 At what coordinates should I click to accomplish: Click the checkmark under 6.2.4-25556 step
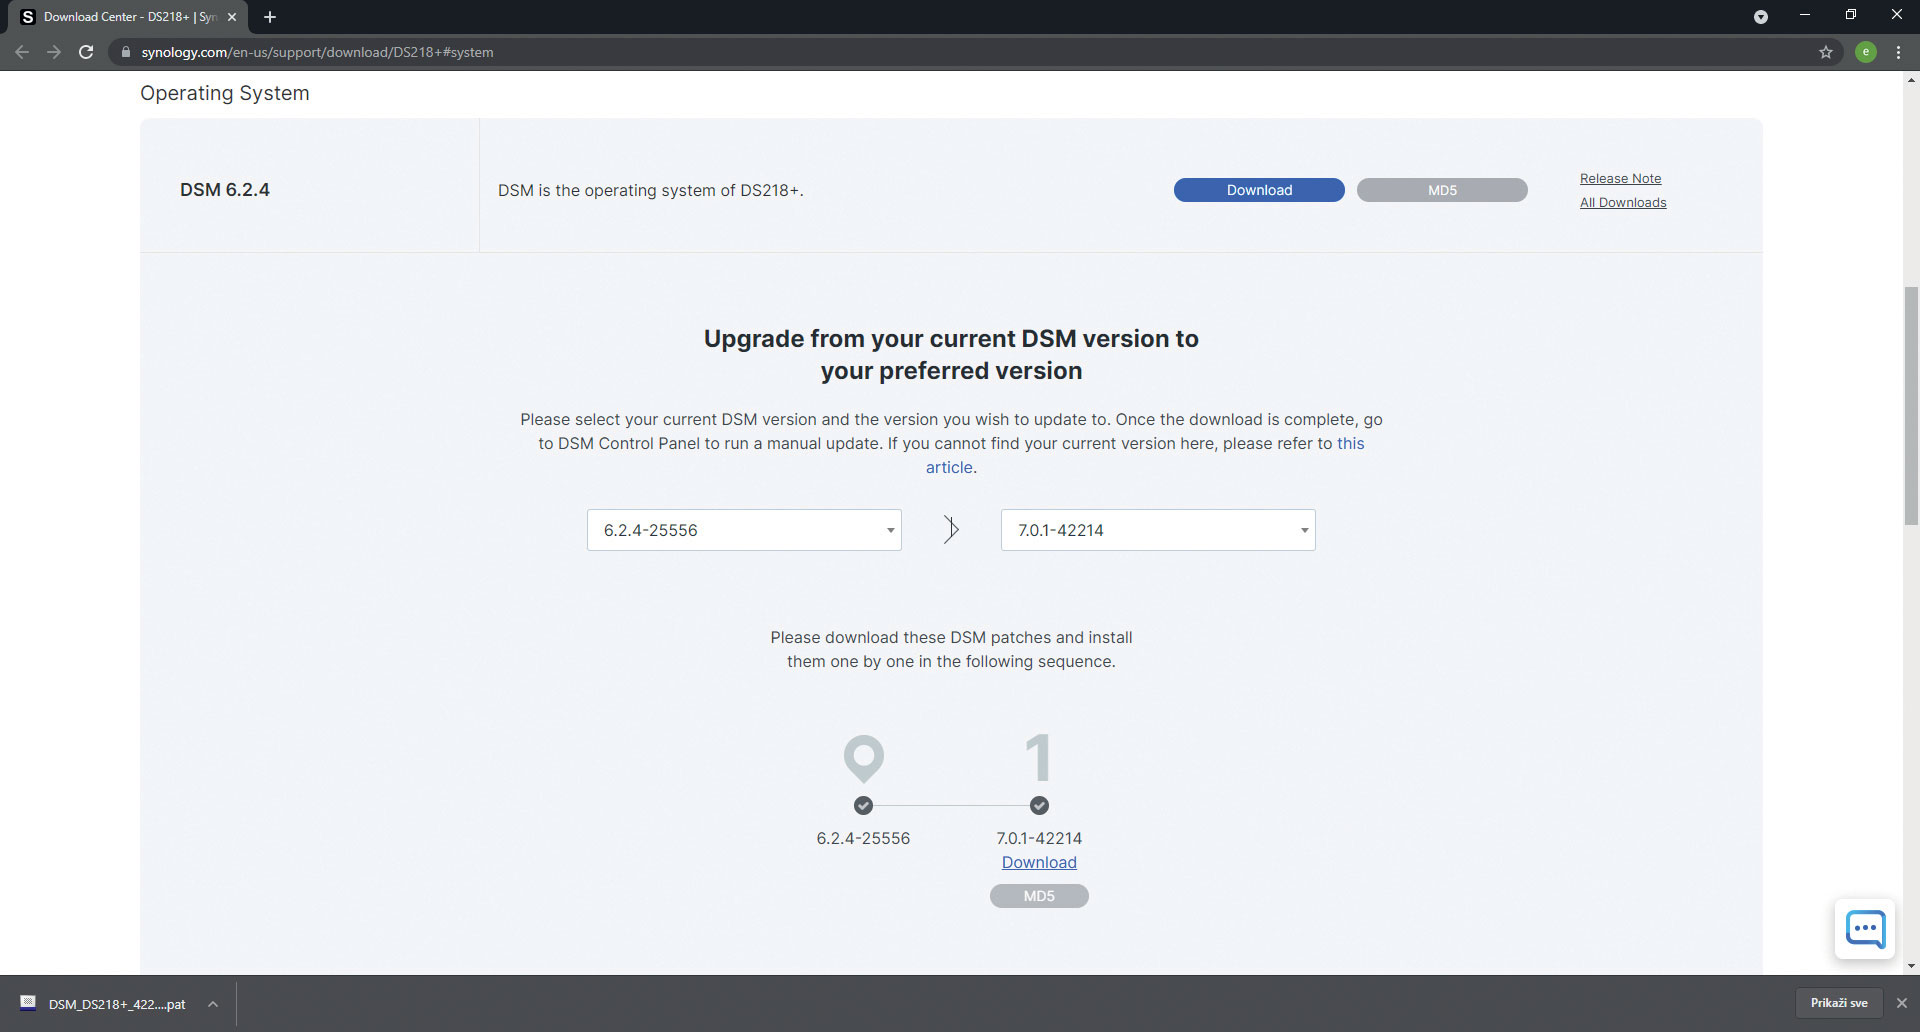click(863, 805)
